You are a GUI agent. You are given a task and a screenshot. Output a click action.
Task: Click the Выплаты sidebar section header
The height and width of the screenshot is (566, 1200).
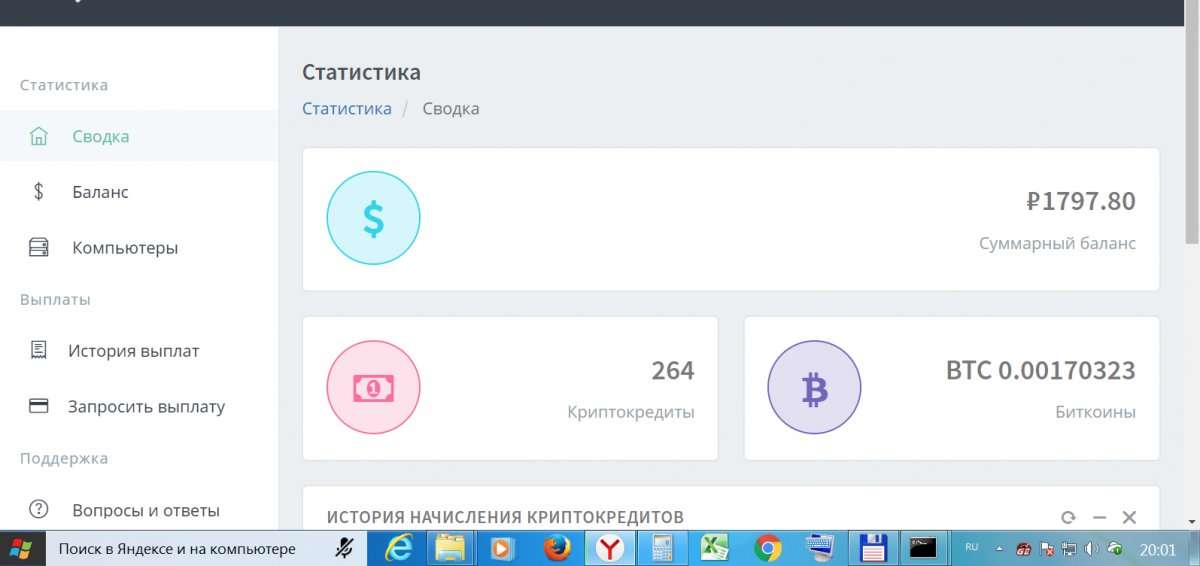point(55,299)
